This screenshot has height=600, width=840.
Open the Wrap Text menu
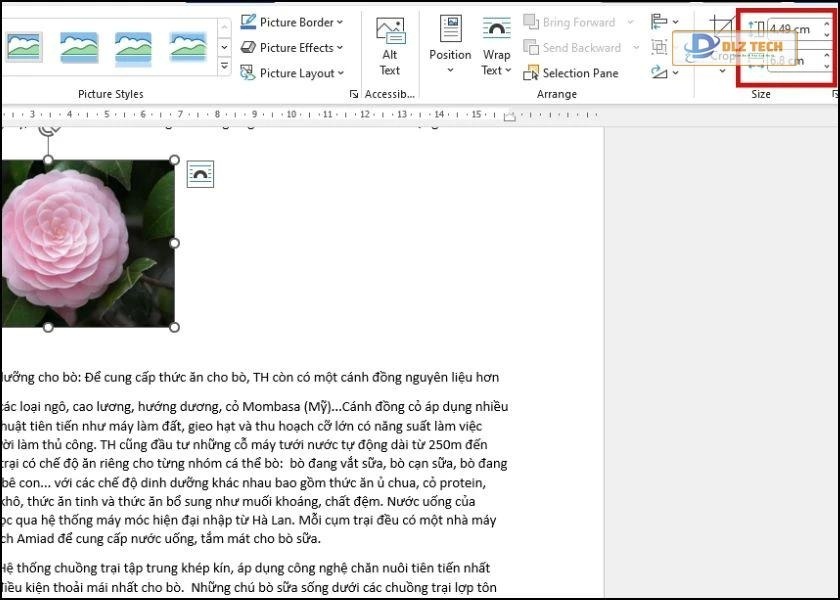[x=496, y=47]
